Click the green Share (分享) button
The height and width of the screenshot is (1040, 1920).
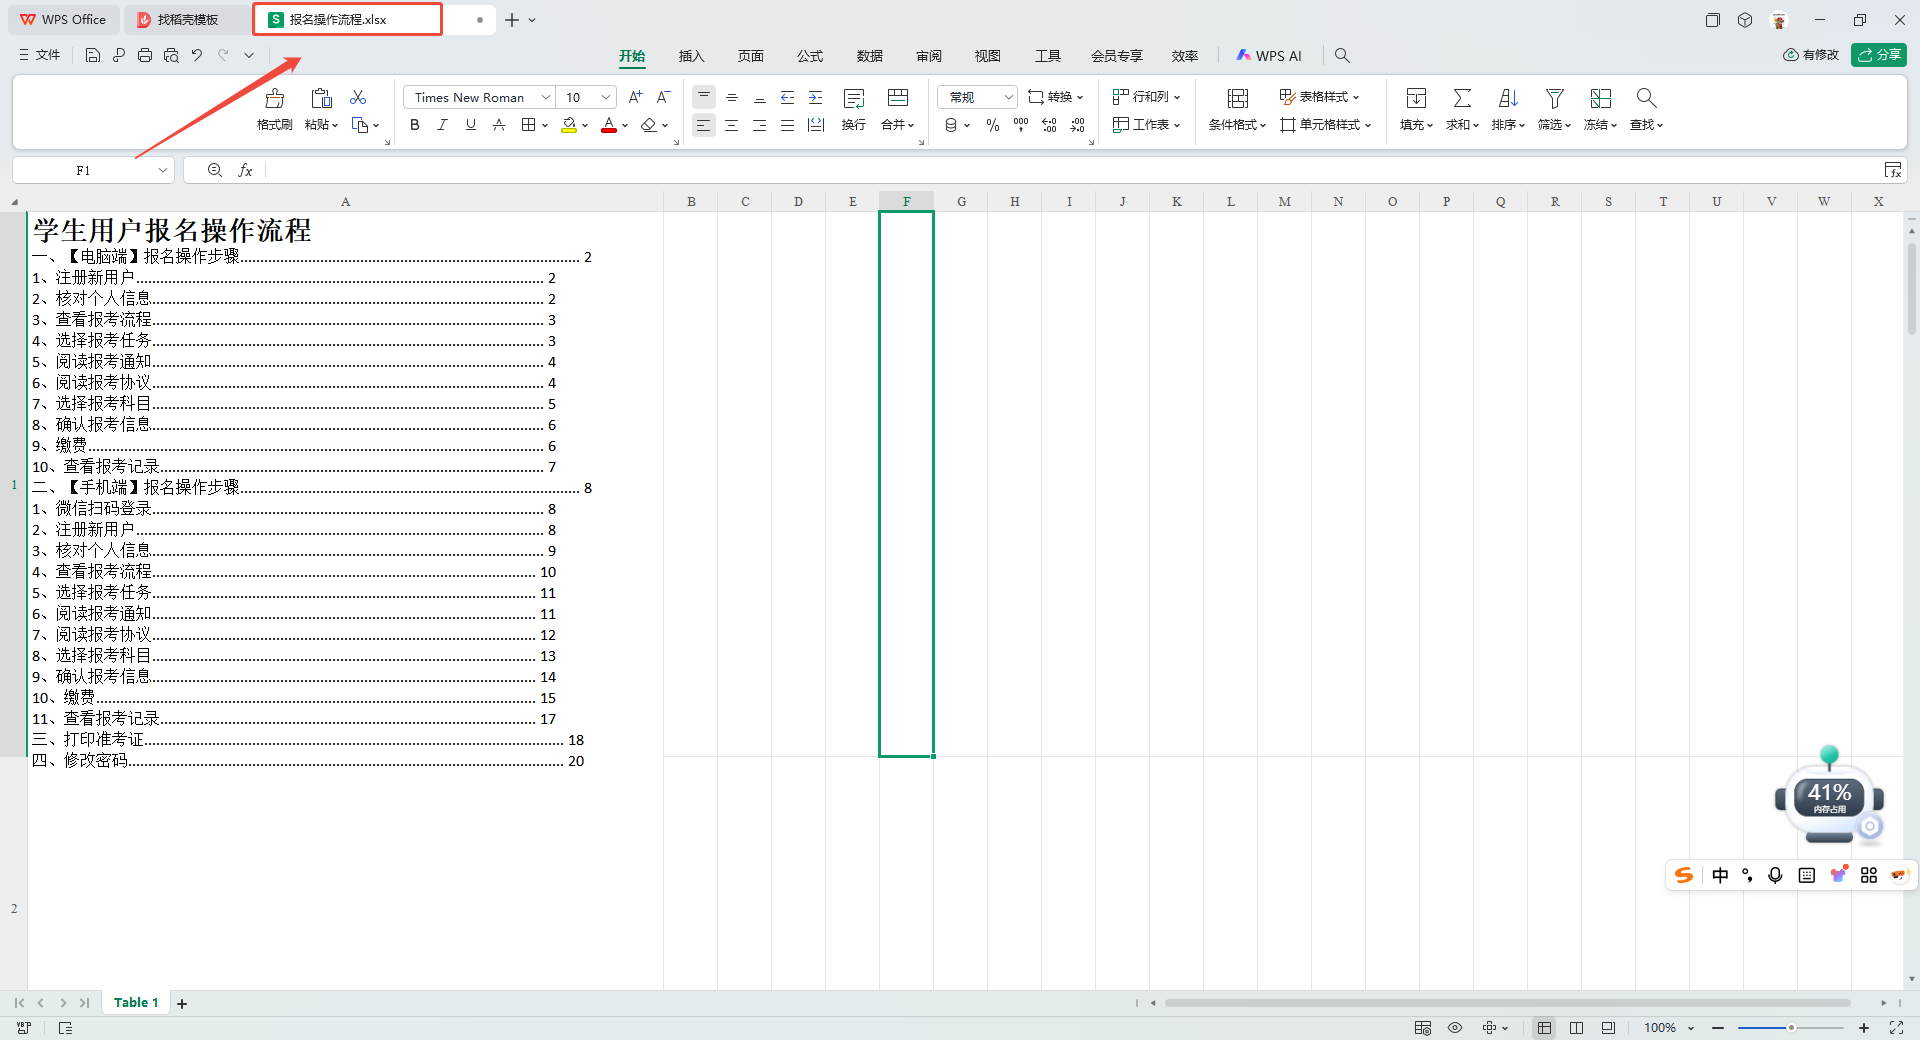(1879, 55)
